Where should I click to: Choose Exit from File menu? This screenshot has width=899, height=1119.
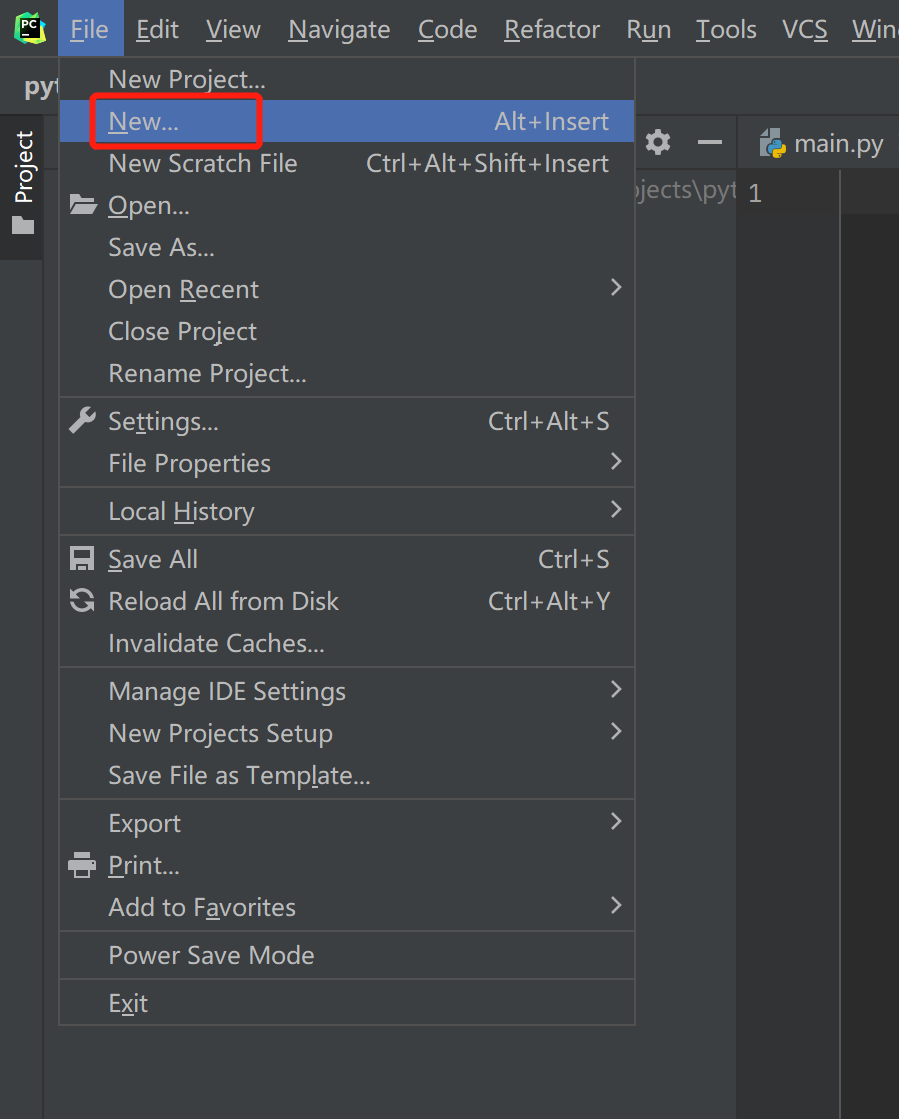coord(347,1003)
